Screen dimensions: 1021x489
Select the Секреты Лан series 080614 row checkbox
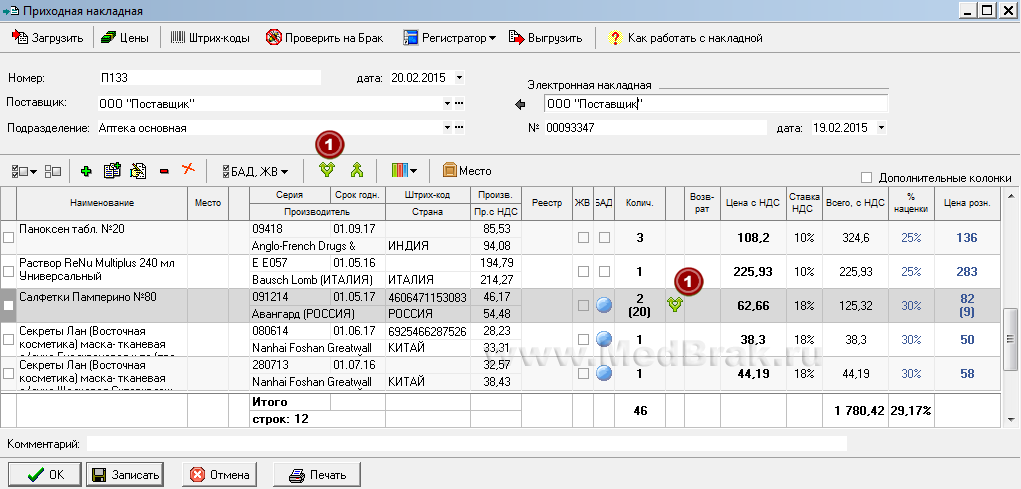[8, 339]
